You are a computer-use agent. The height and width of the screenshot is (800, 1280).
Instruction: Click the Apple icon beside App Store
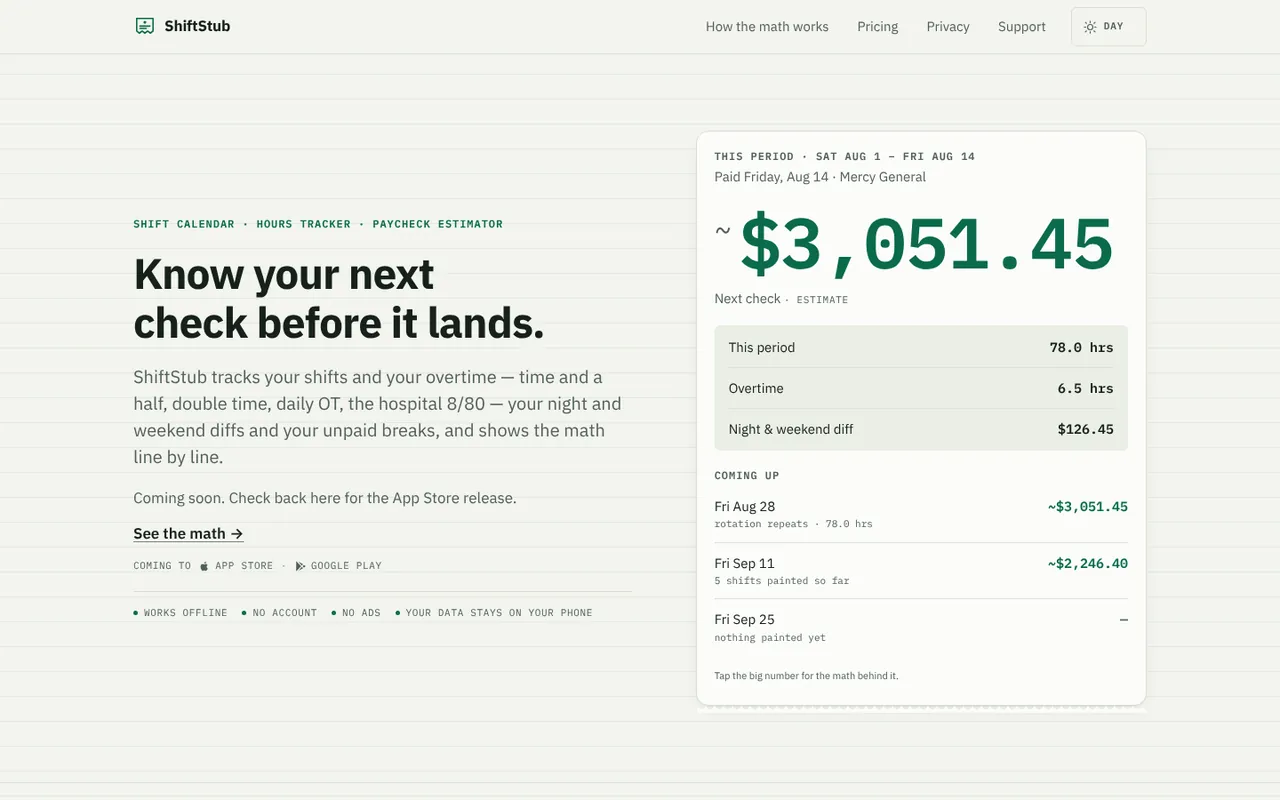[x=204, y=566]
